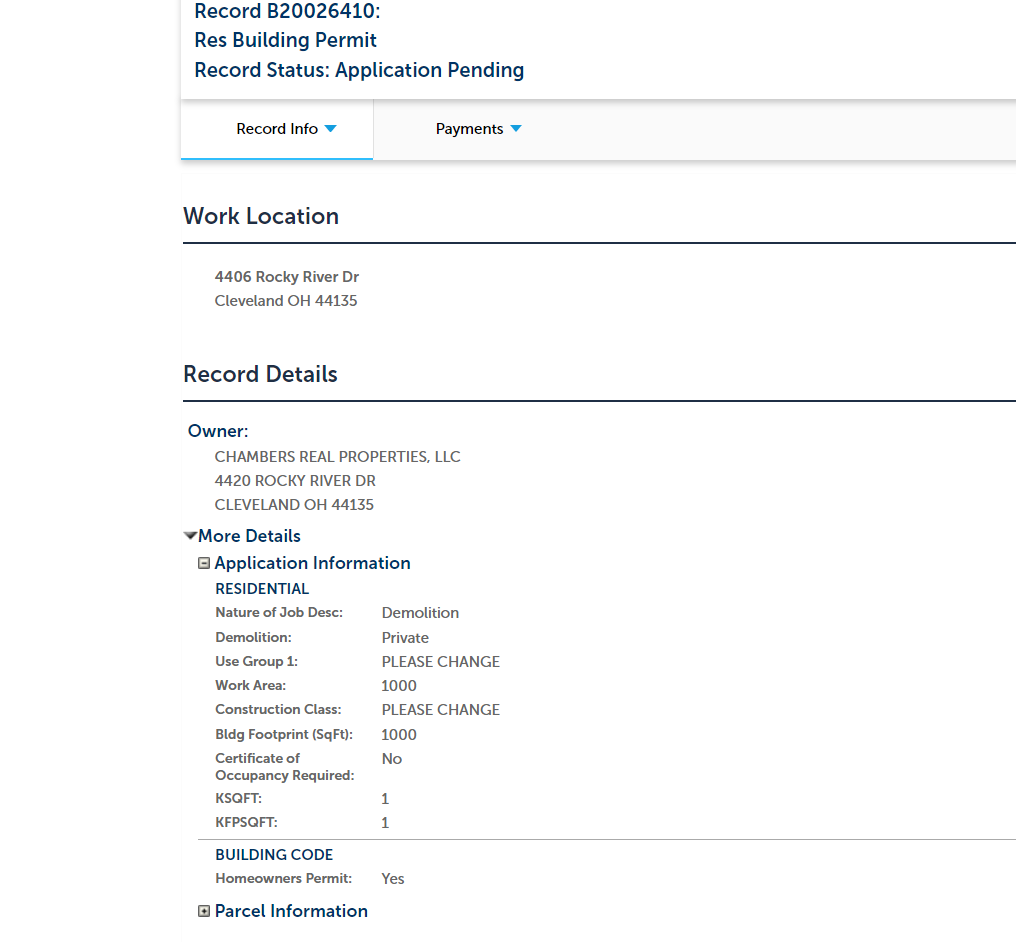Viewport: 1016px width, 942px height.
Task: Collapse Application Information minus icon
Action: [x=204, y=563]
